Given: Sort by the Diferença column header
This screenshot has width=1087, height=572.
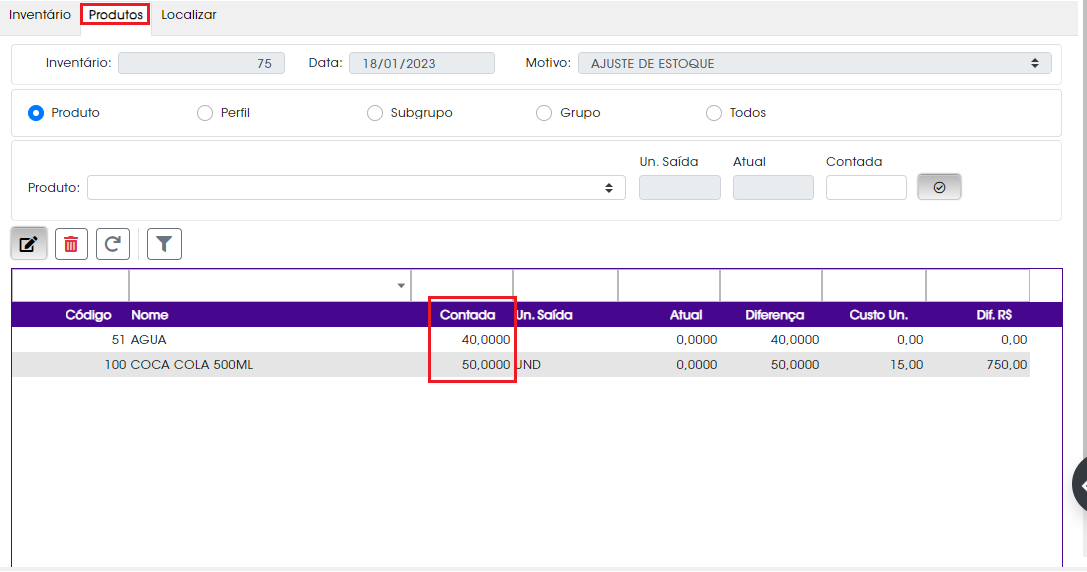Looking at the screenshot, I should point(774,315).
